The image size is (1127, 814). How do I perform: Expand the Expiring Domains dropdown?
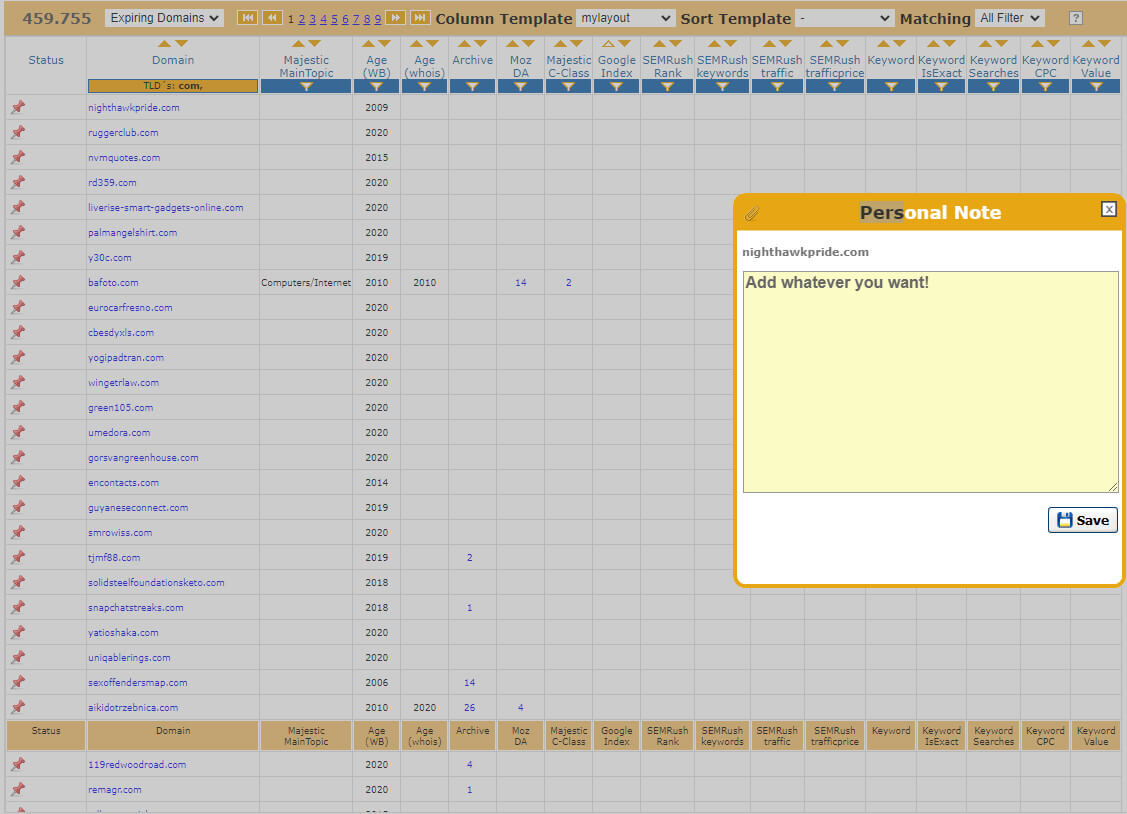164,18
